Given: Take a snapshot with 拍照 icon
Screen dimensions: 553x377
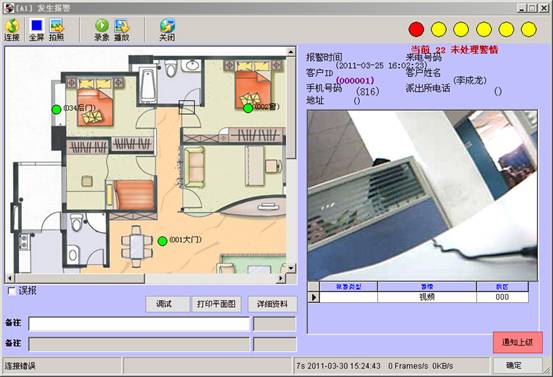Looking at the screenshot, I should point(57,30).
